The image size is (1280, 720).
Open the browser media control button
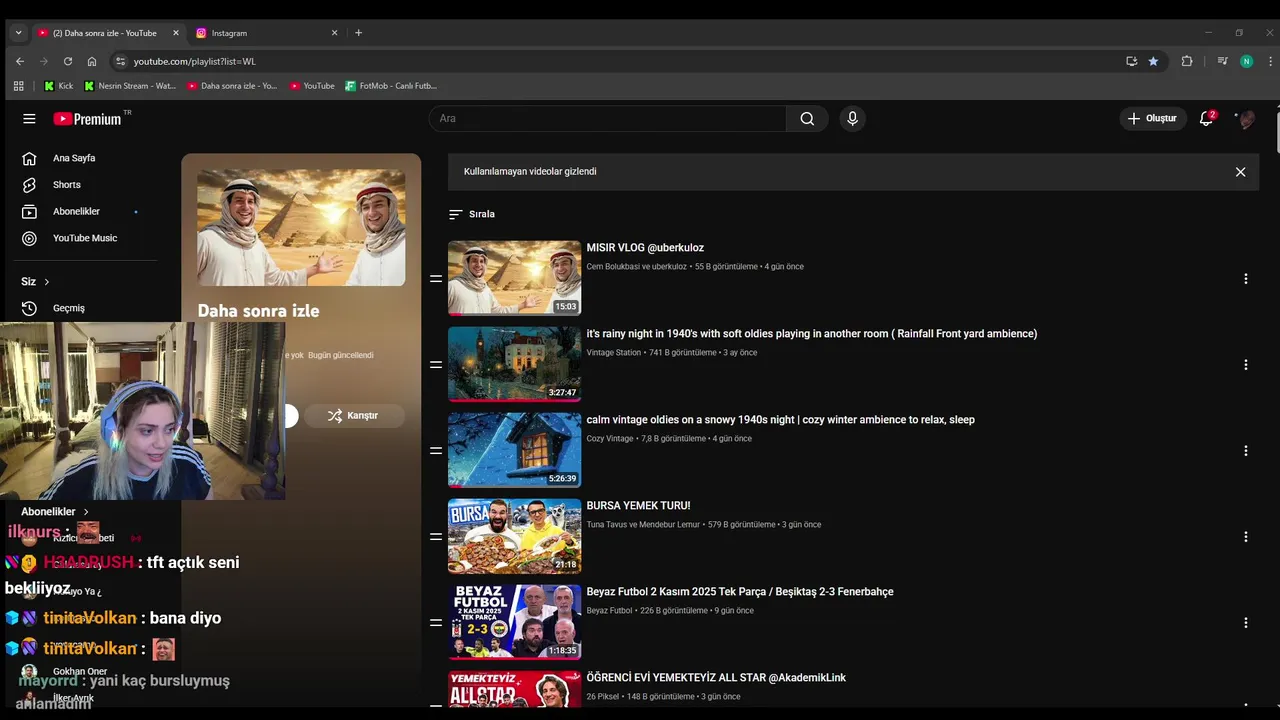tap(1222, 61)
